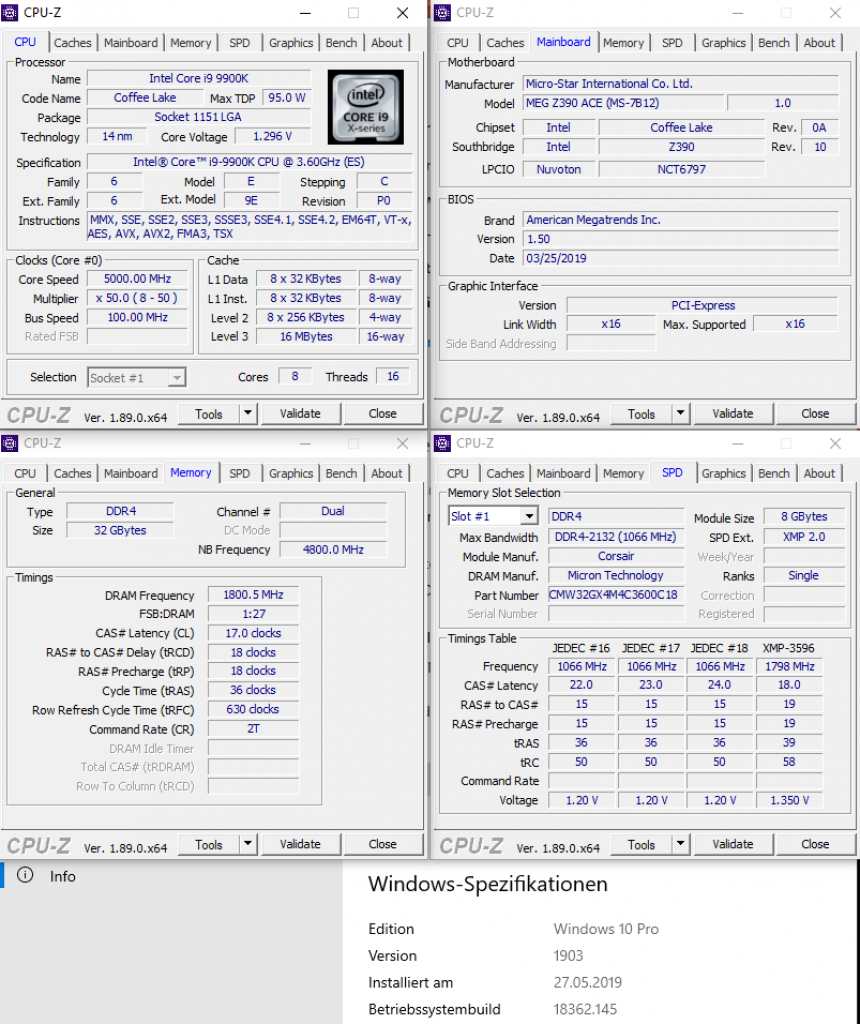This screenshot has width=860, height=1024.
Task: Click the XMP-3596 frequency value 1798 MHz
Action: (789, 666)
